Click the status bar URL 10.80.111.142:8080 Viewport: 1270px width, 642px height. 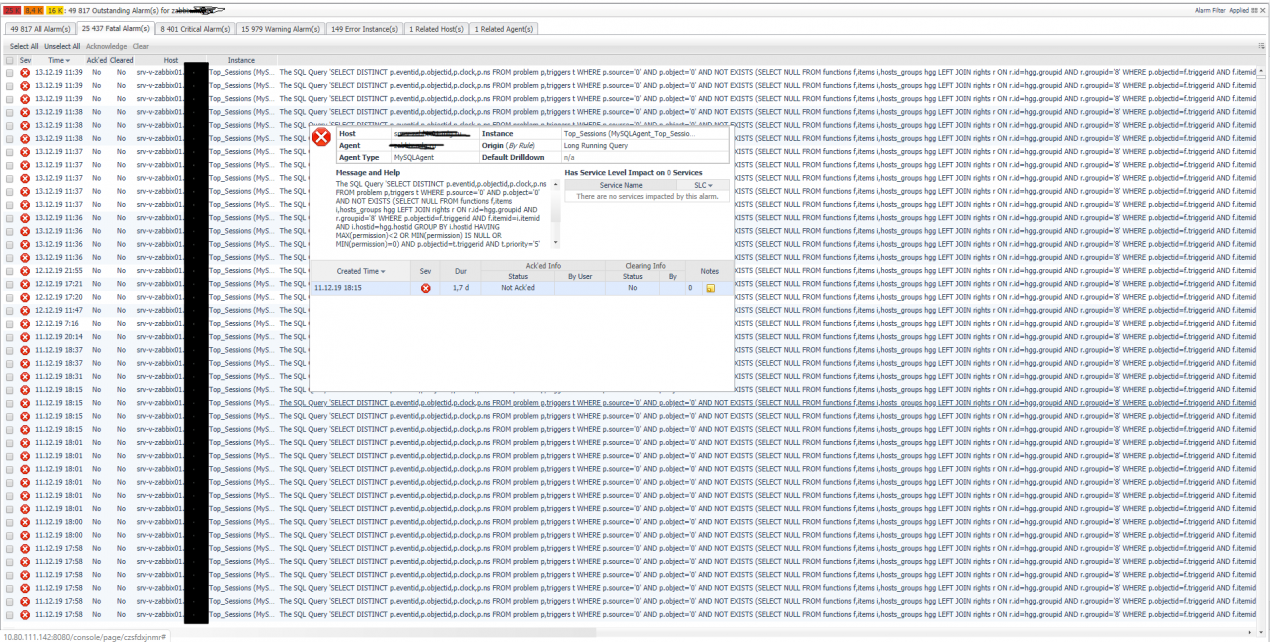(84, 636)
